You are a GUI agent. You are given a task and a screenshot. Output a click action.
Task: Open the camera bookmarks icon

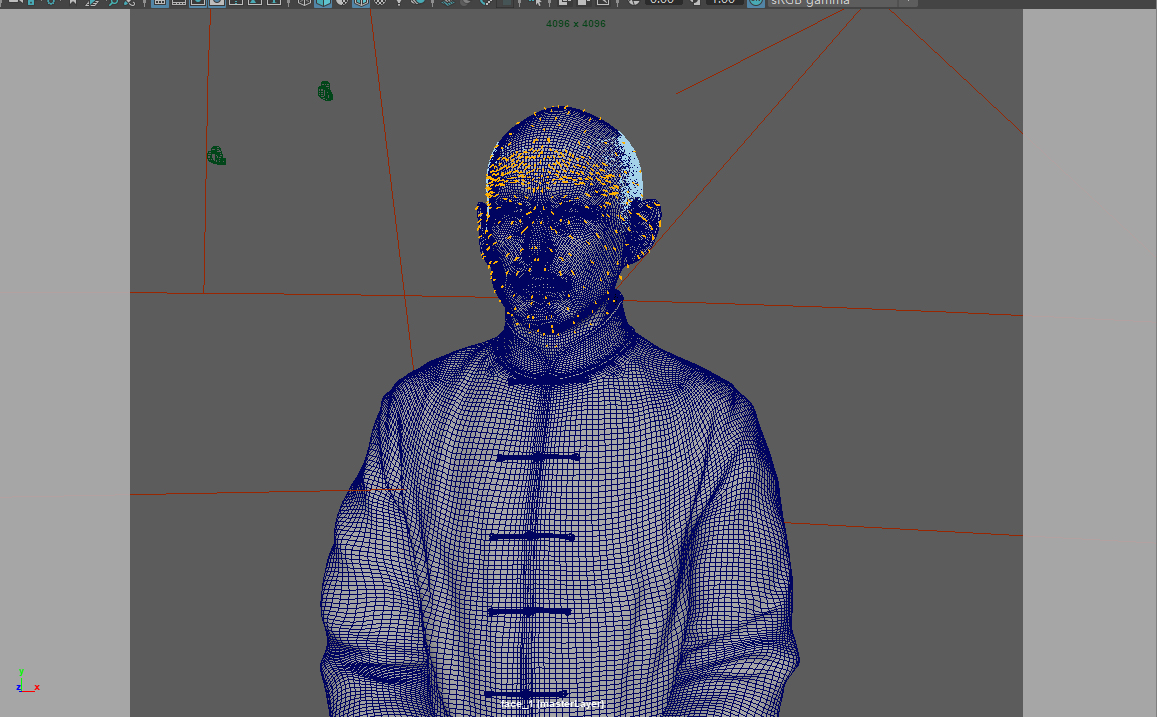click(72, 2)
